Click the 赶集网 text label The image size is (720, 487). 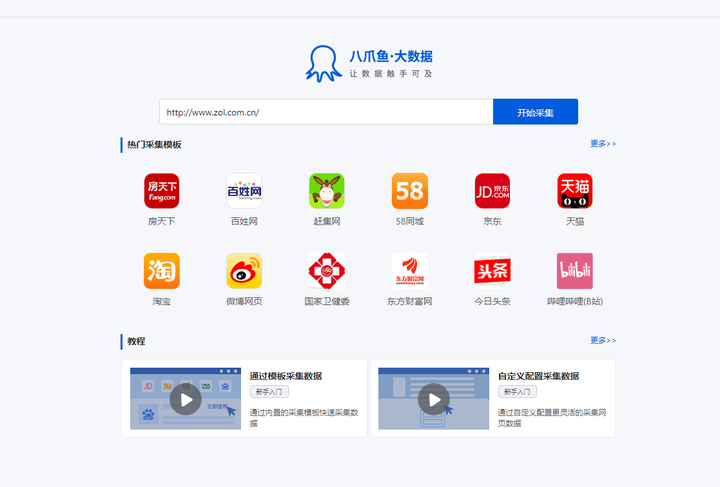click(x=327, y=221)
